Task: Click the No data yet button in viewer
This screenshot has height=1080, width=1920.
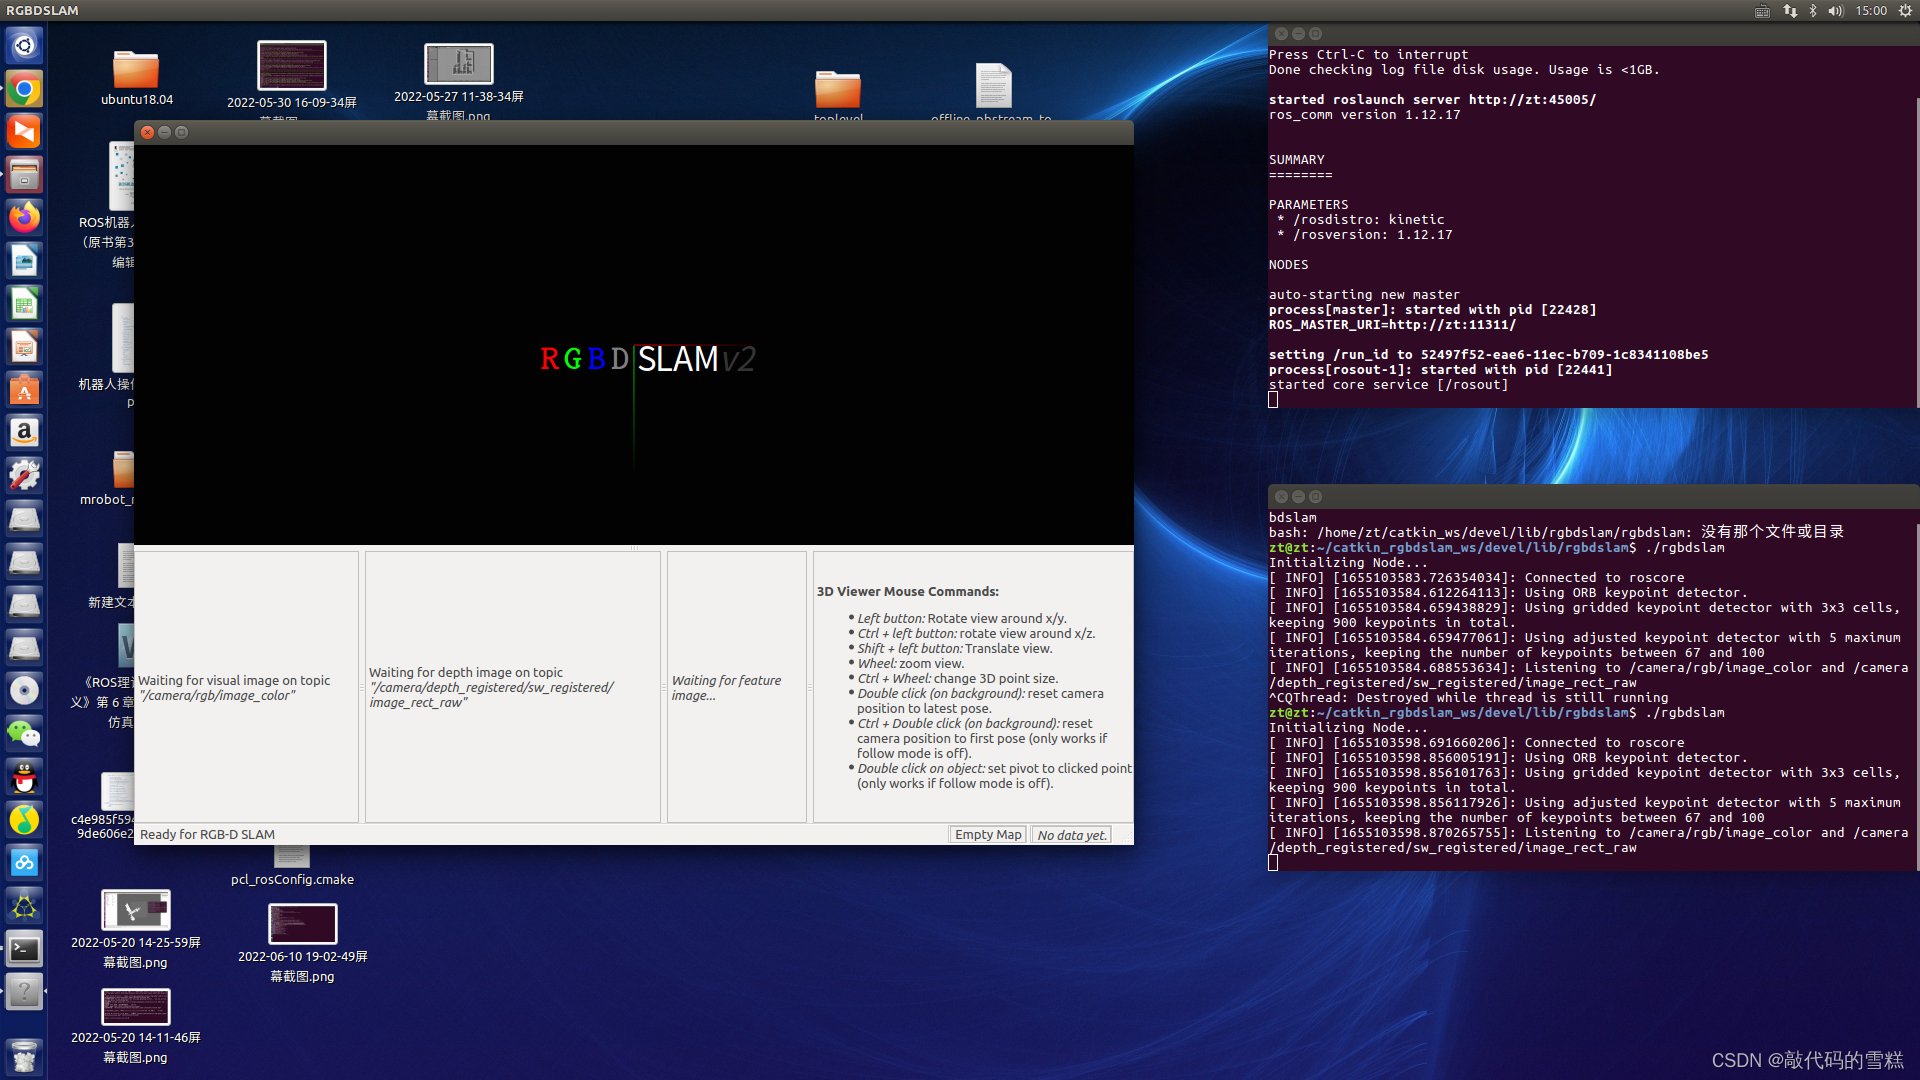Action: [1071, 833]
